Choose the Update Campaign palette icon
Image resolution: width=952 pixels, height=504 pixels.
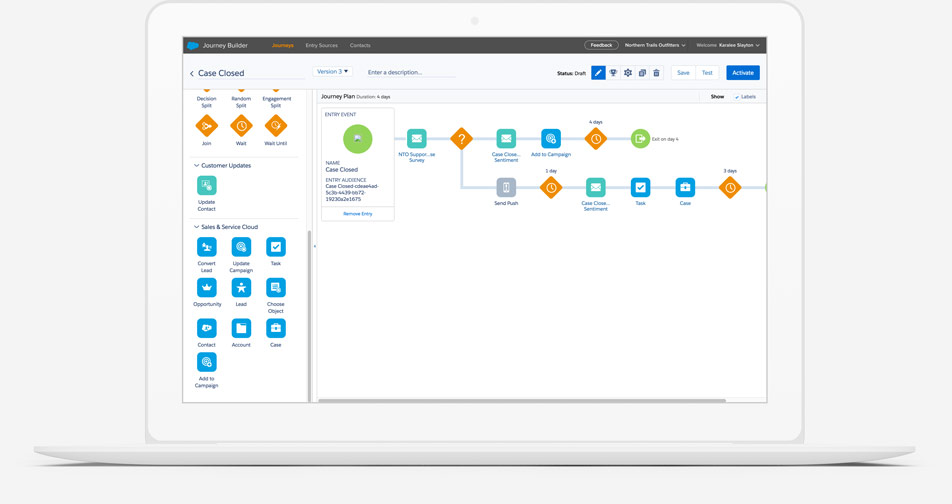pyautogui.click(x=241, y=247)
